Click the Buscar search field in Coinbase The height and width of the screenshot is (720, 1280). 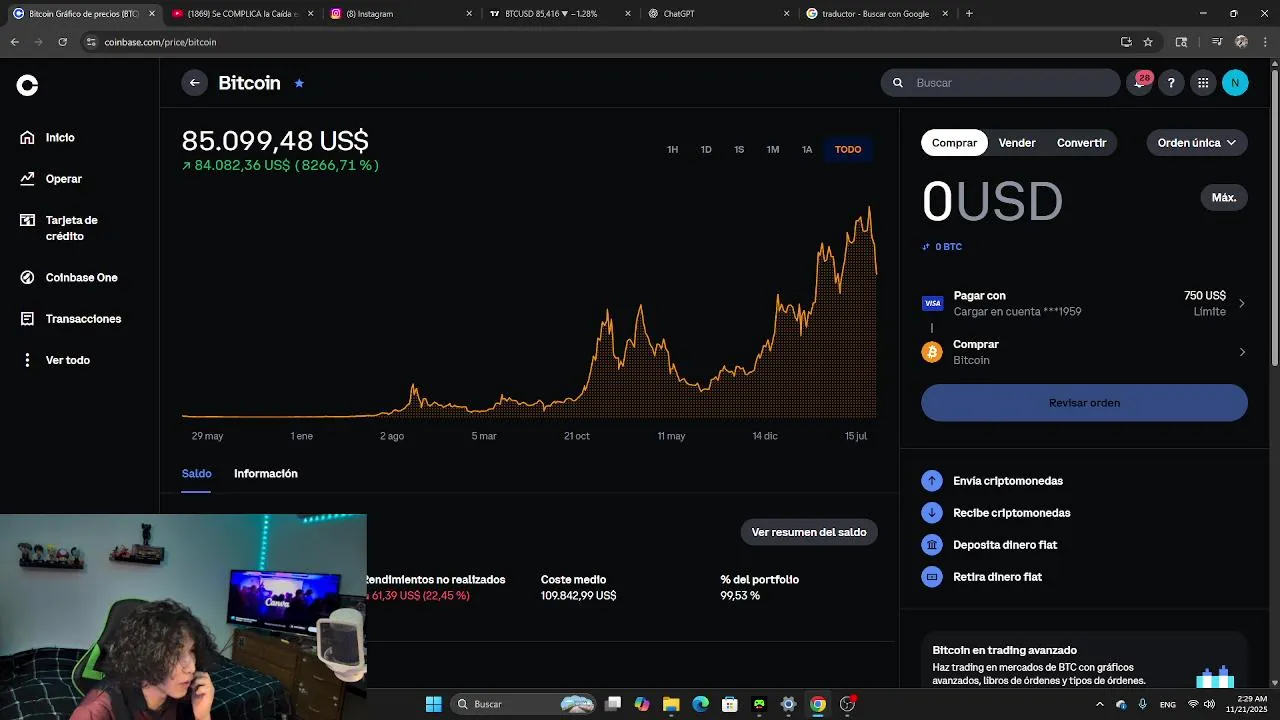click(1000, 83)
